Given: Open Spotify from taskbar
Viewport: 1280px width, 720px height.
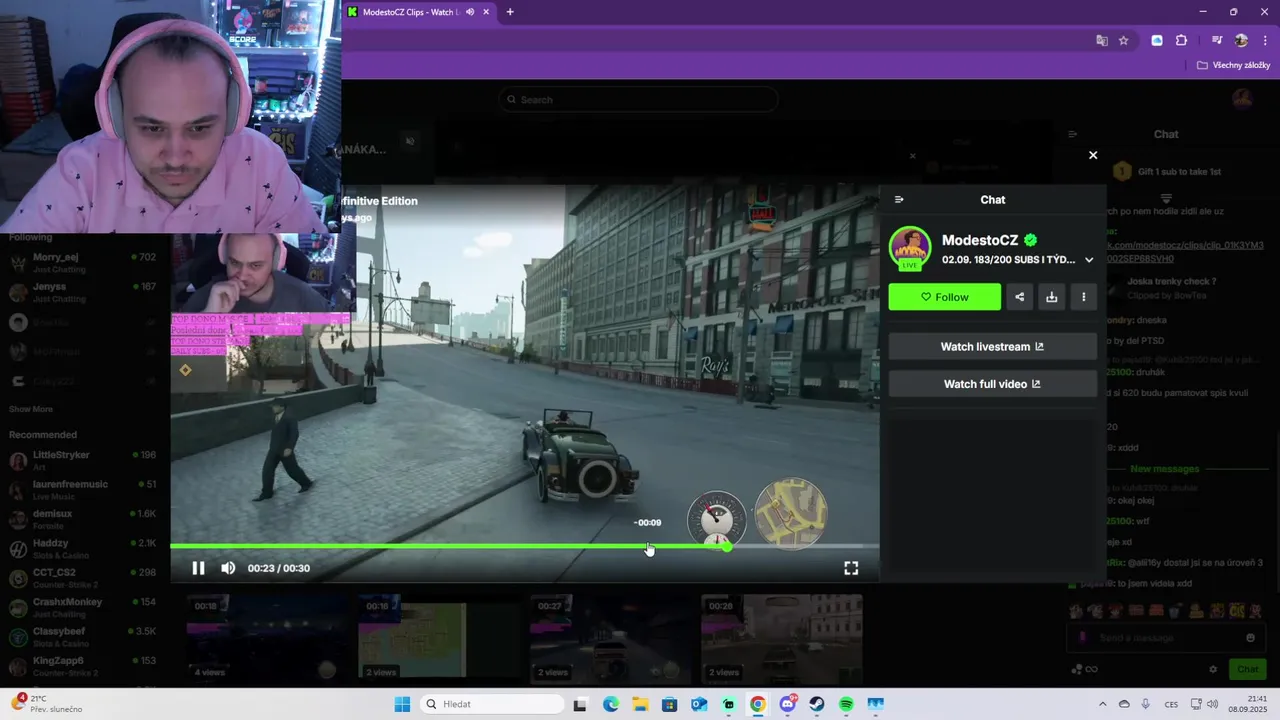Looking at the screenshot, I should [x=846, y=704].
